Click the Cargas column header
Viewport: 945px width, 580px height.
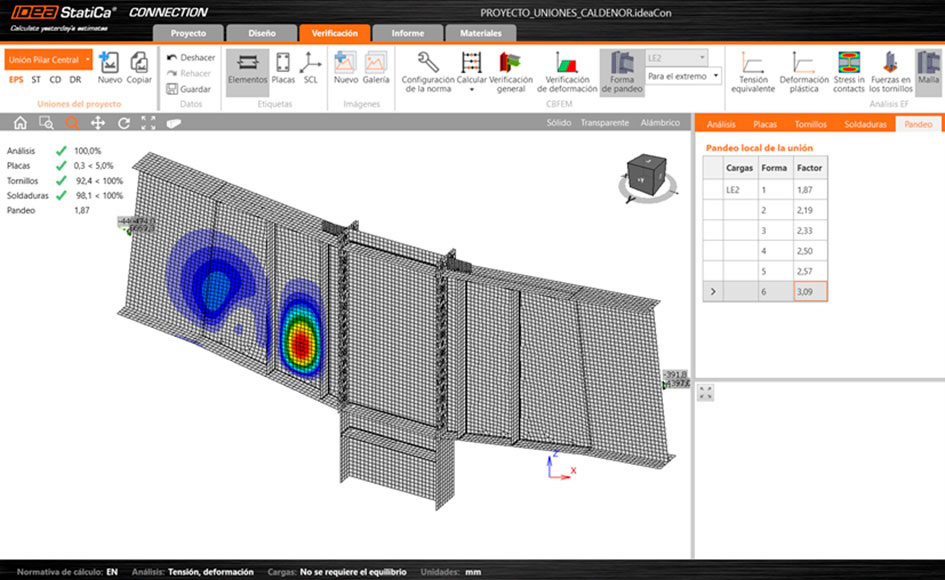739,168
